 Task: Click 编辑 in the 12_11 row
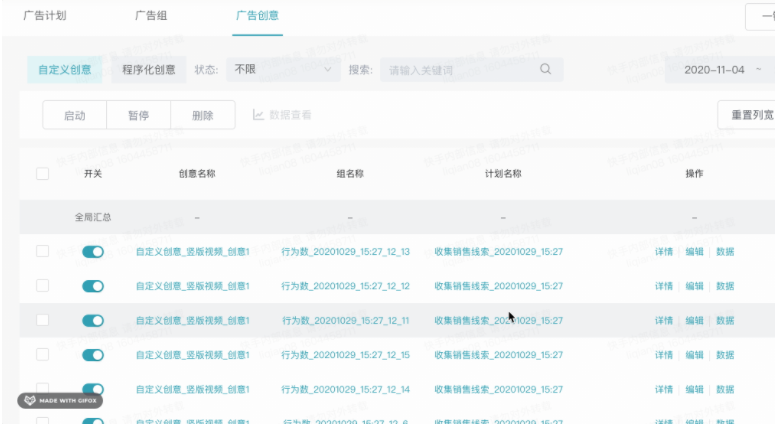click(694, 320)
